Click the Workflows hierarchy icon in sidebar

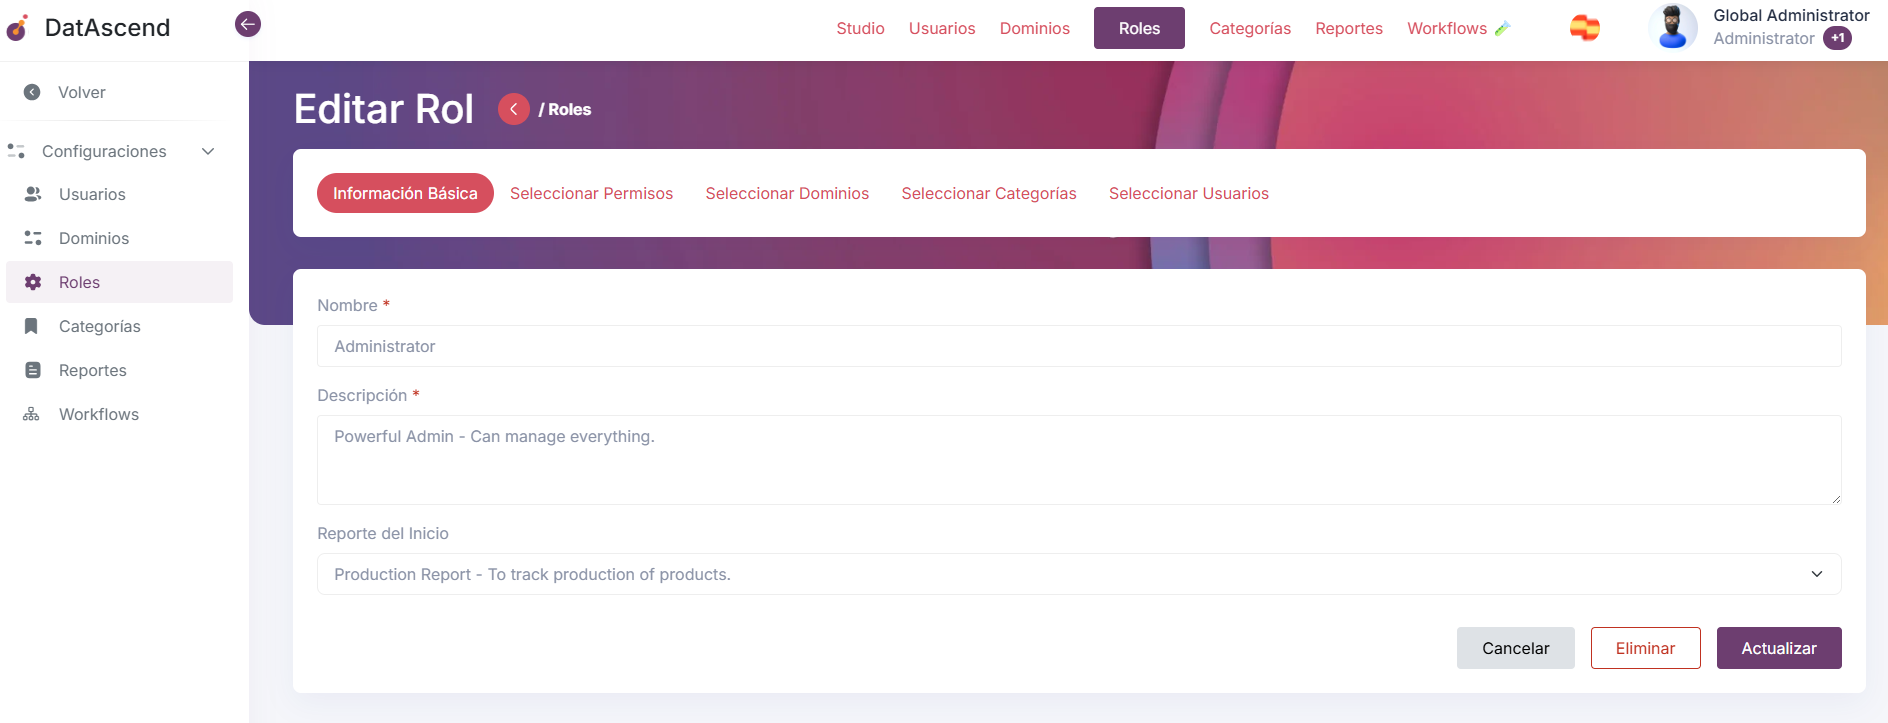(x=32, y=414)
